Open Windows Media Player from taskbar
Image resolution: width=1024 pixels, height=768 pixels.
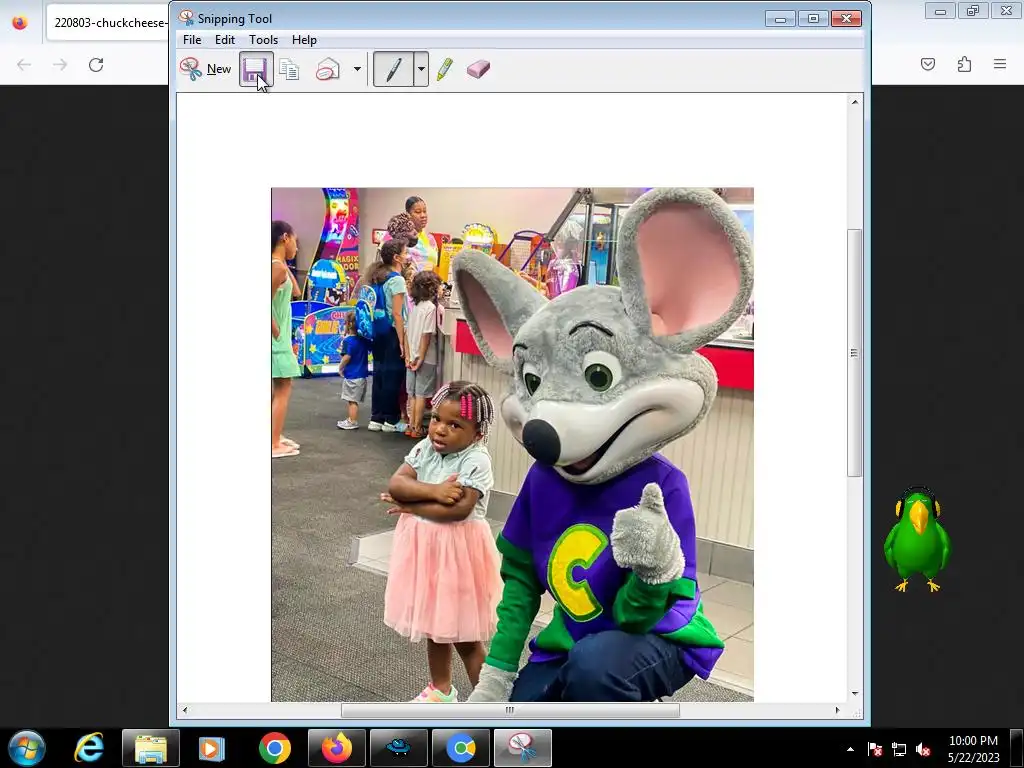point(212,748)
